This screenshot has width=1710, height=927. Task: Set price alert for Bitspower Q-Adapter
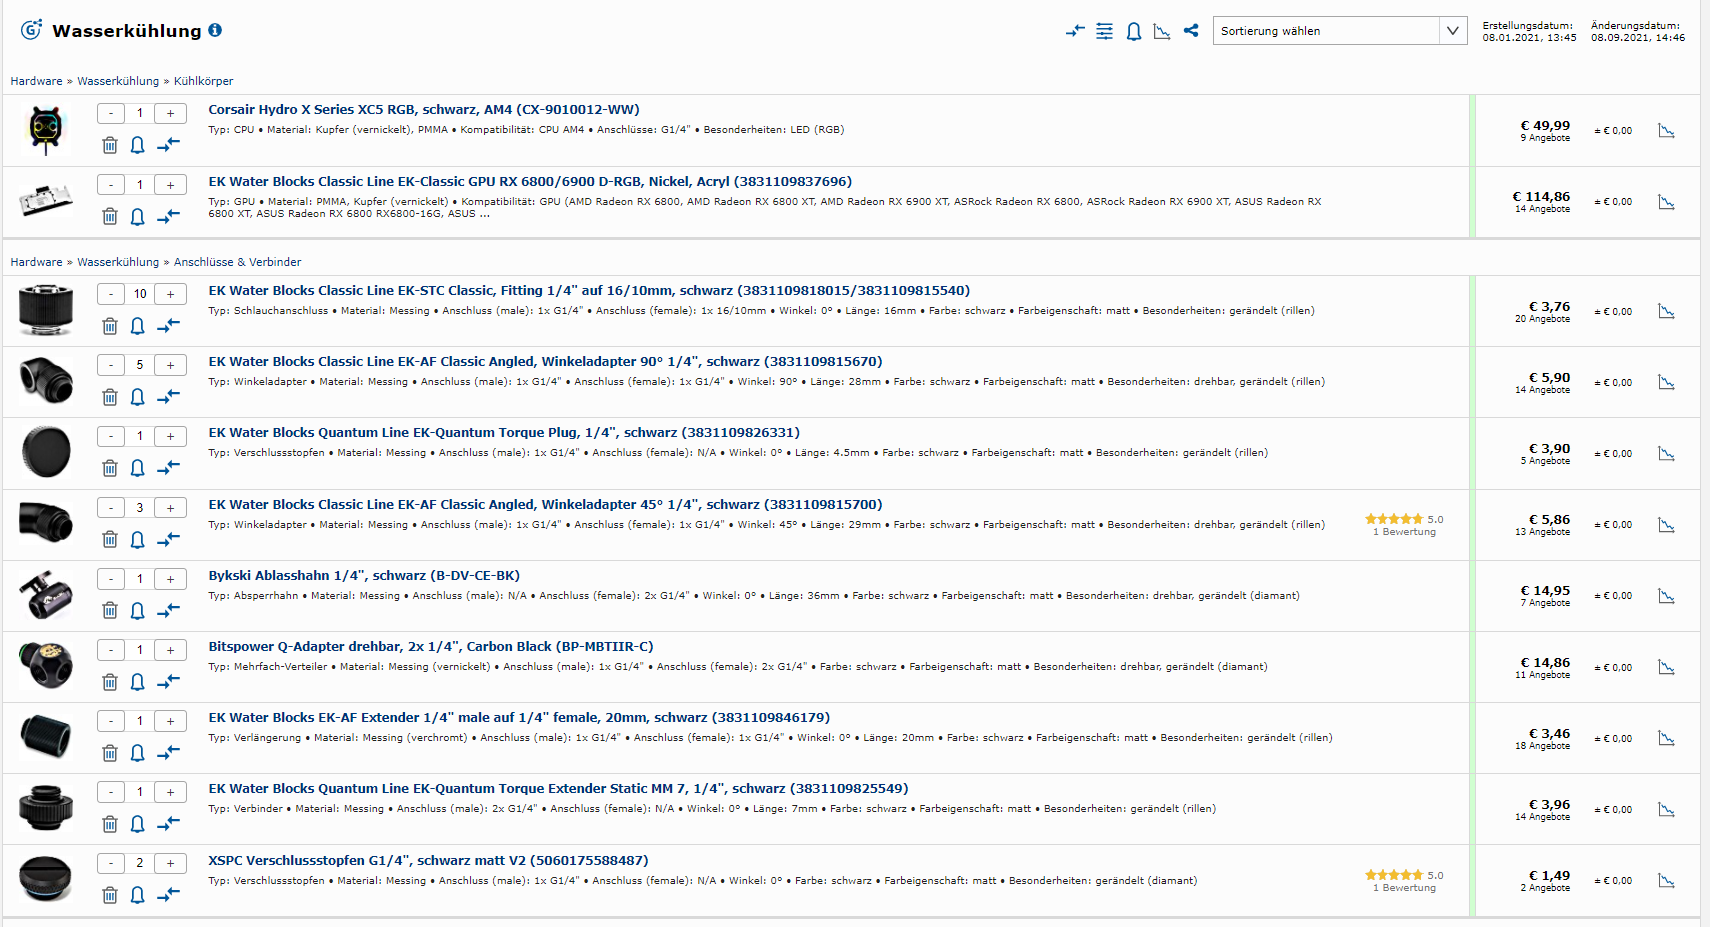pos(138,682)
